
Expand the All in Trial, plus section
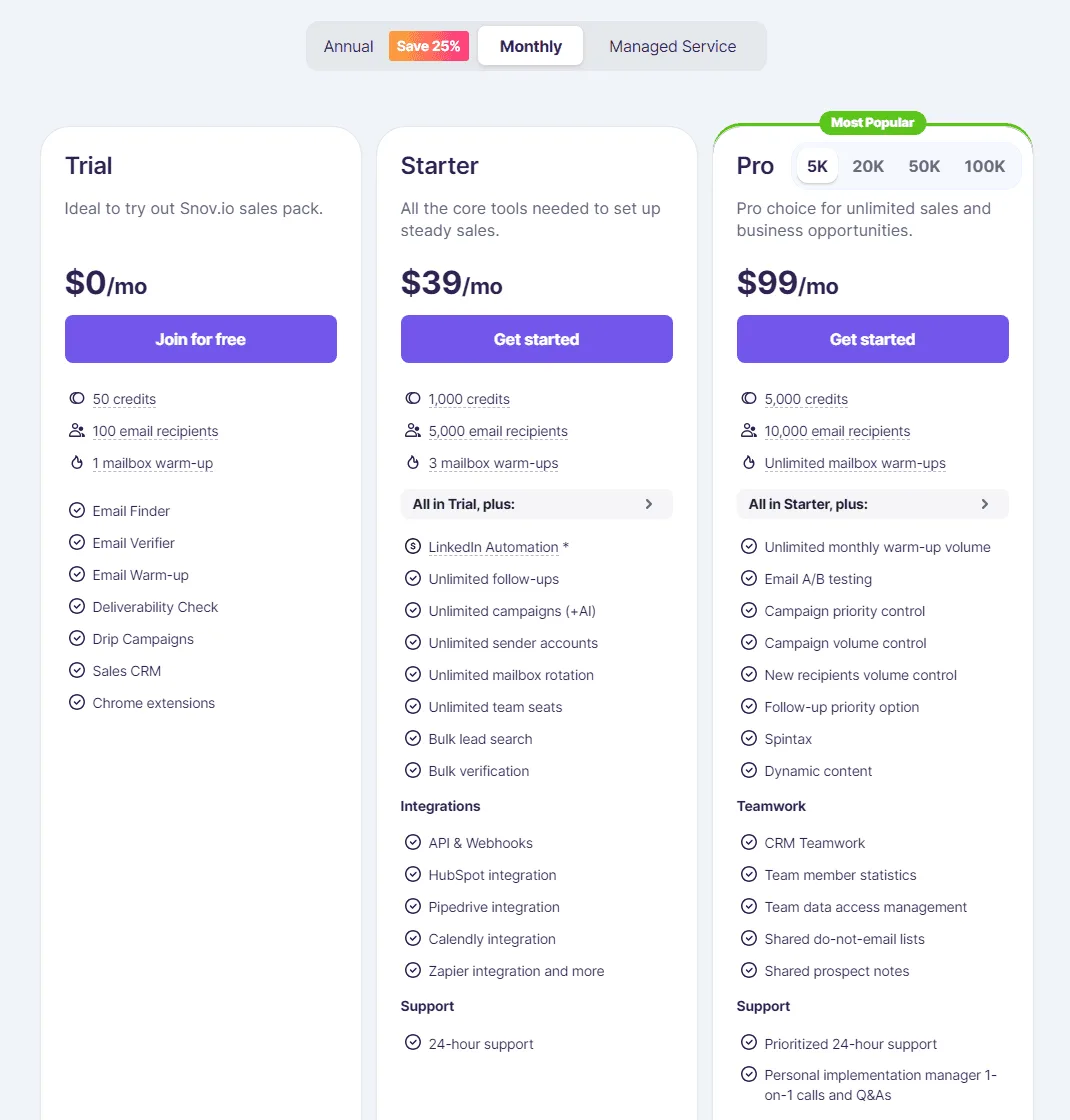coord(537,504)
